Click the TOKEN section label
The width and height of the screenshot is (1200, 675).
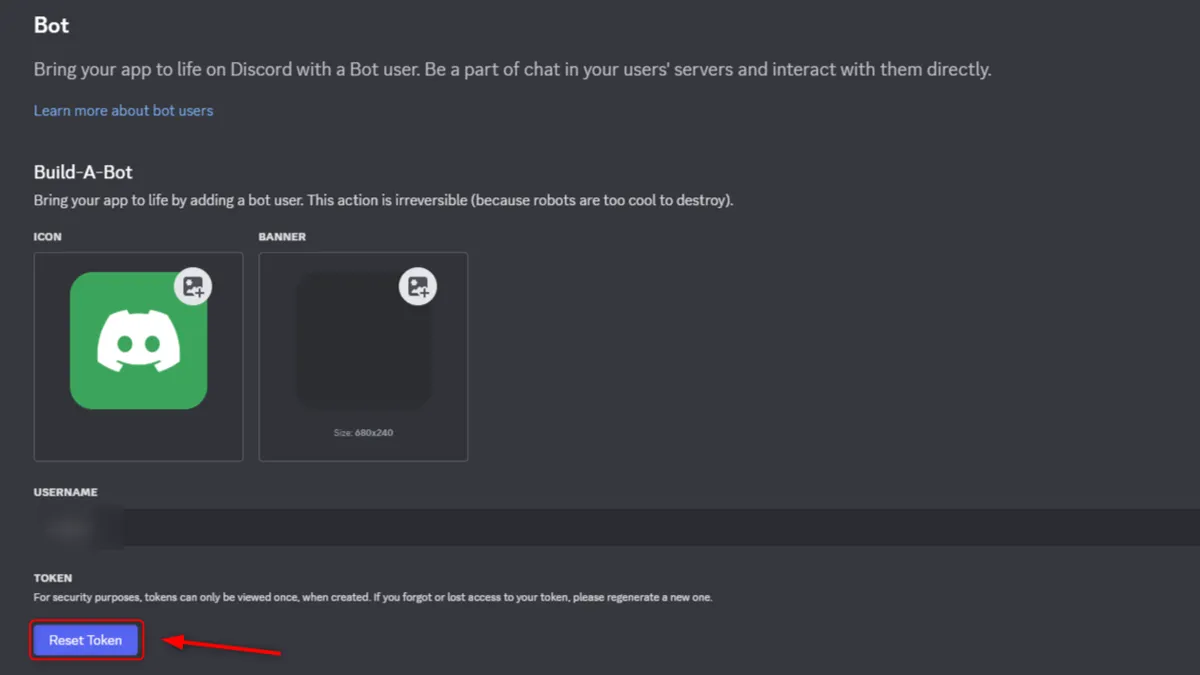point(53,578)
